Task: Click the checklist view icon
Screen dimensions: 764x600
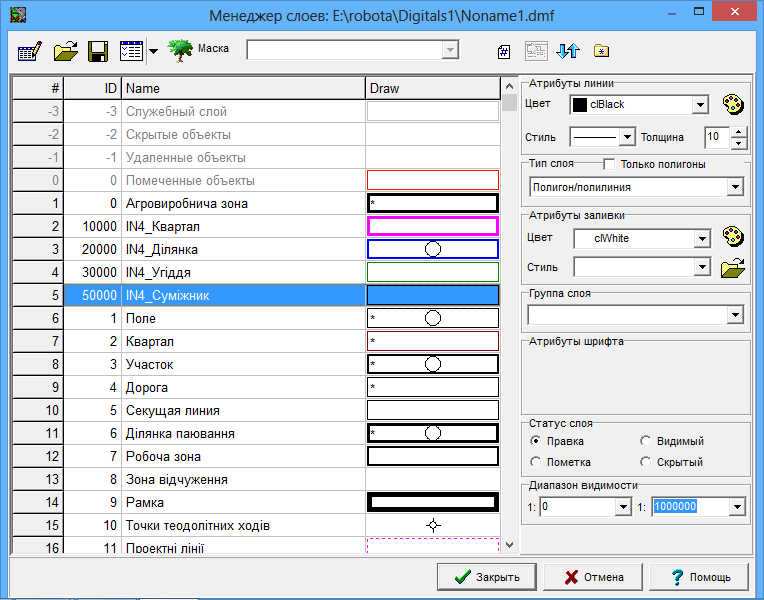Action: [x=132, y=51]
